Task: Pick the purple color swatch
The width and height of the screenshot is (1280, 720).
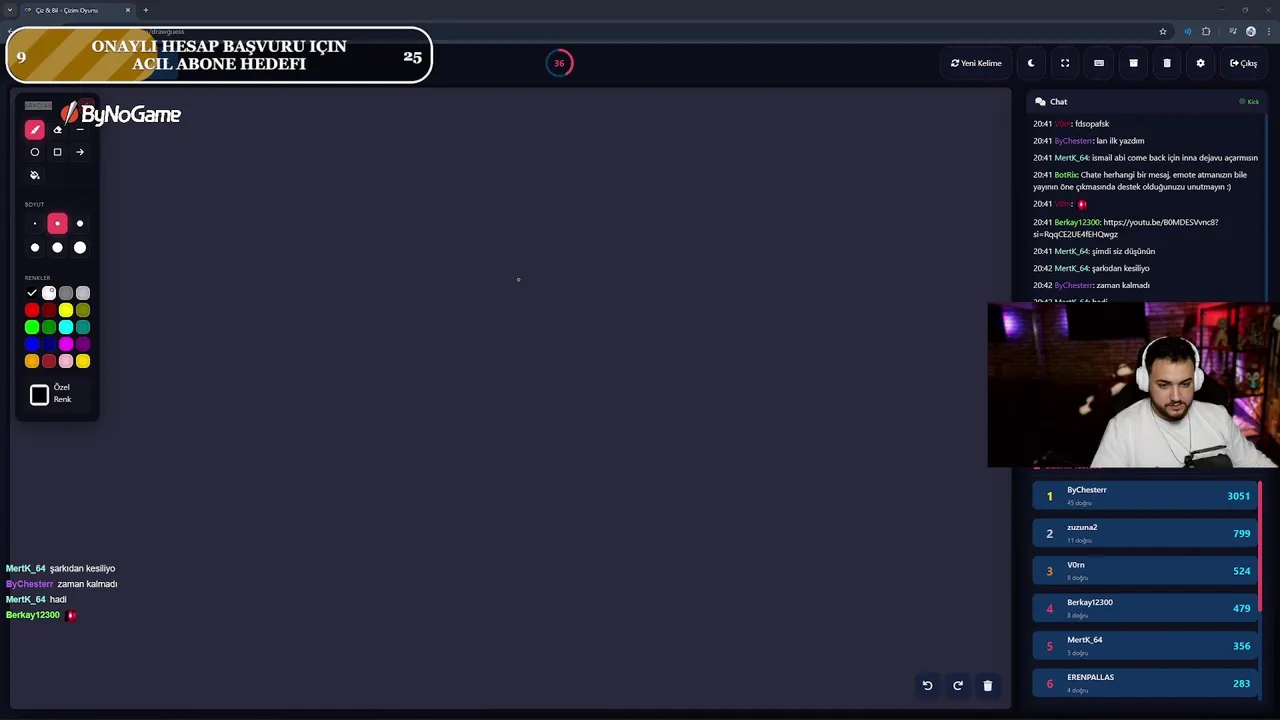Action: [83, 344]
